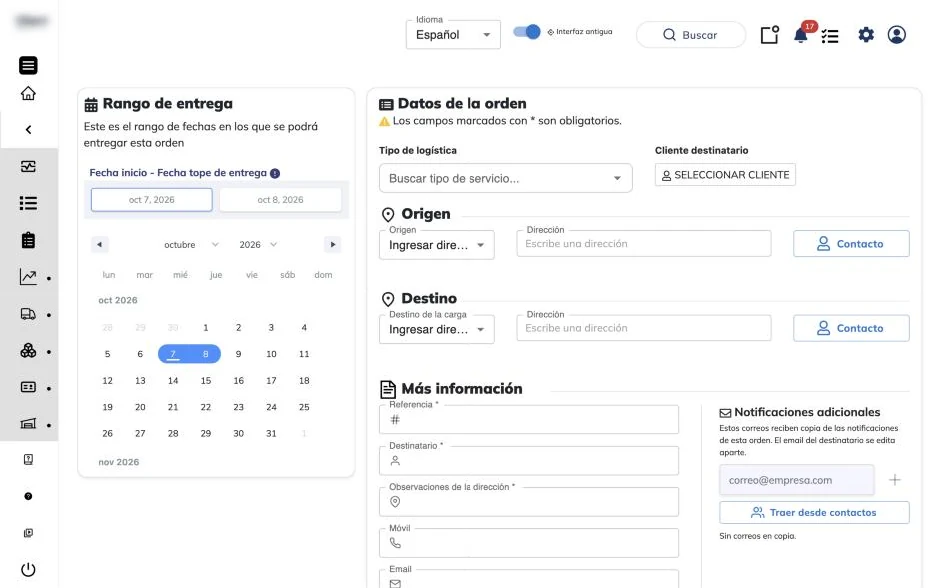
Task: Open the help document sidebar icon
Action: click(28, 460)
